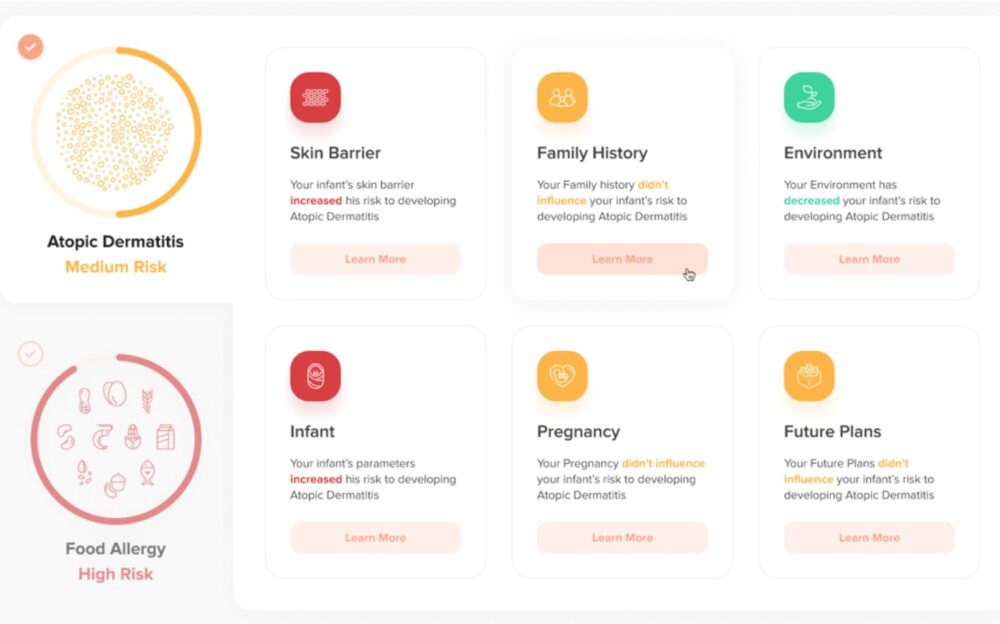This screenshot has height=624, width=1000.
Task: Select the Atopic Dermatitis tab label
Action: (116, 242)
